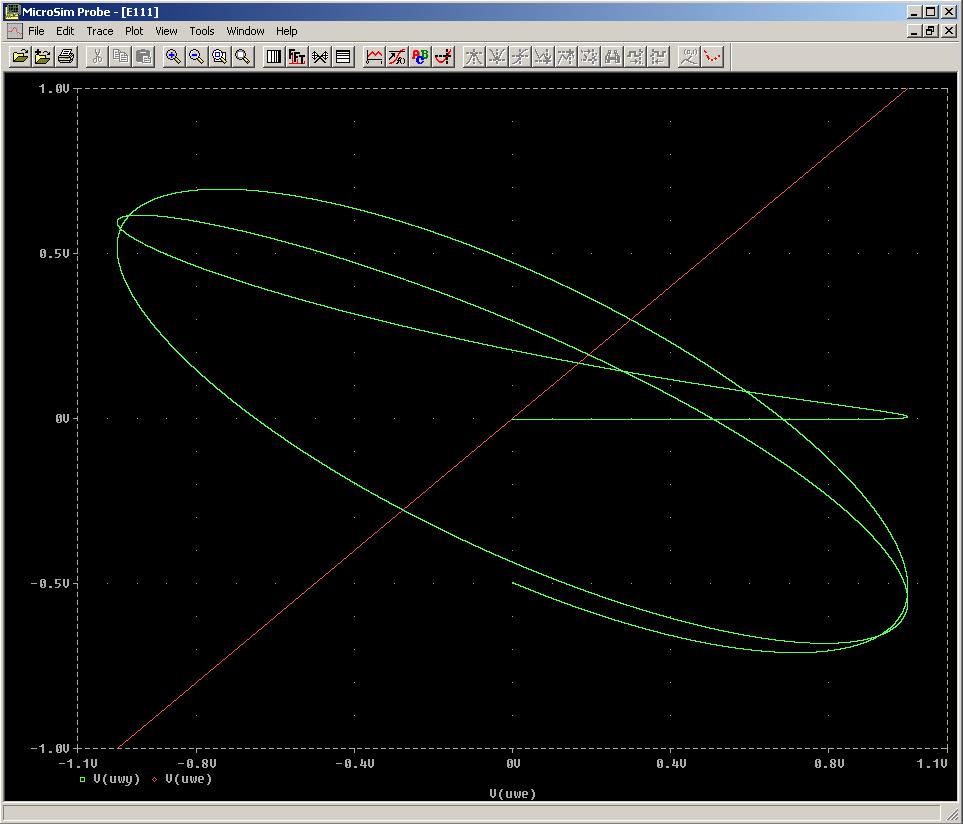Open the Plot menu
The image size is (963, 824).
click(134, 31)
